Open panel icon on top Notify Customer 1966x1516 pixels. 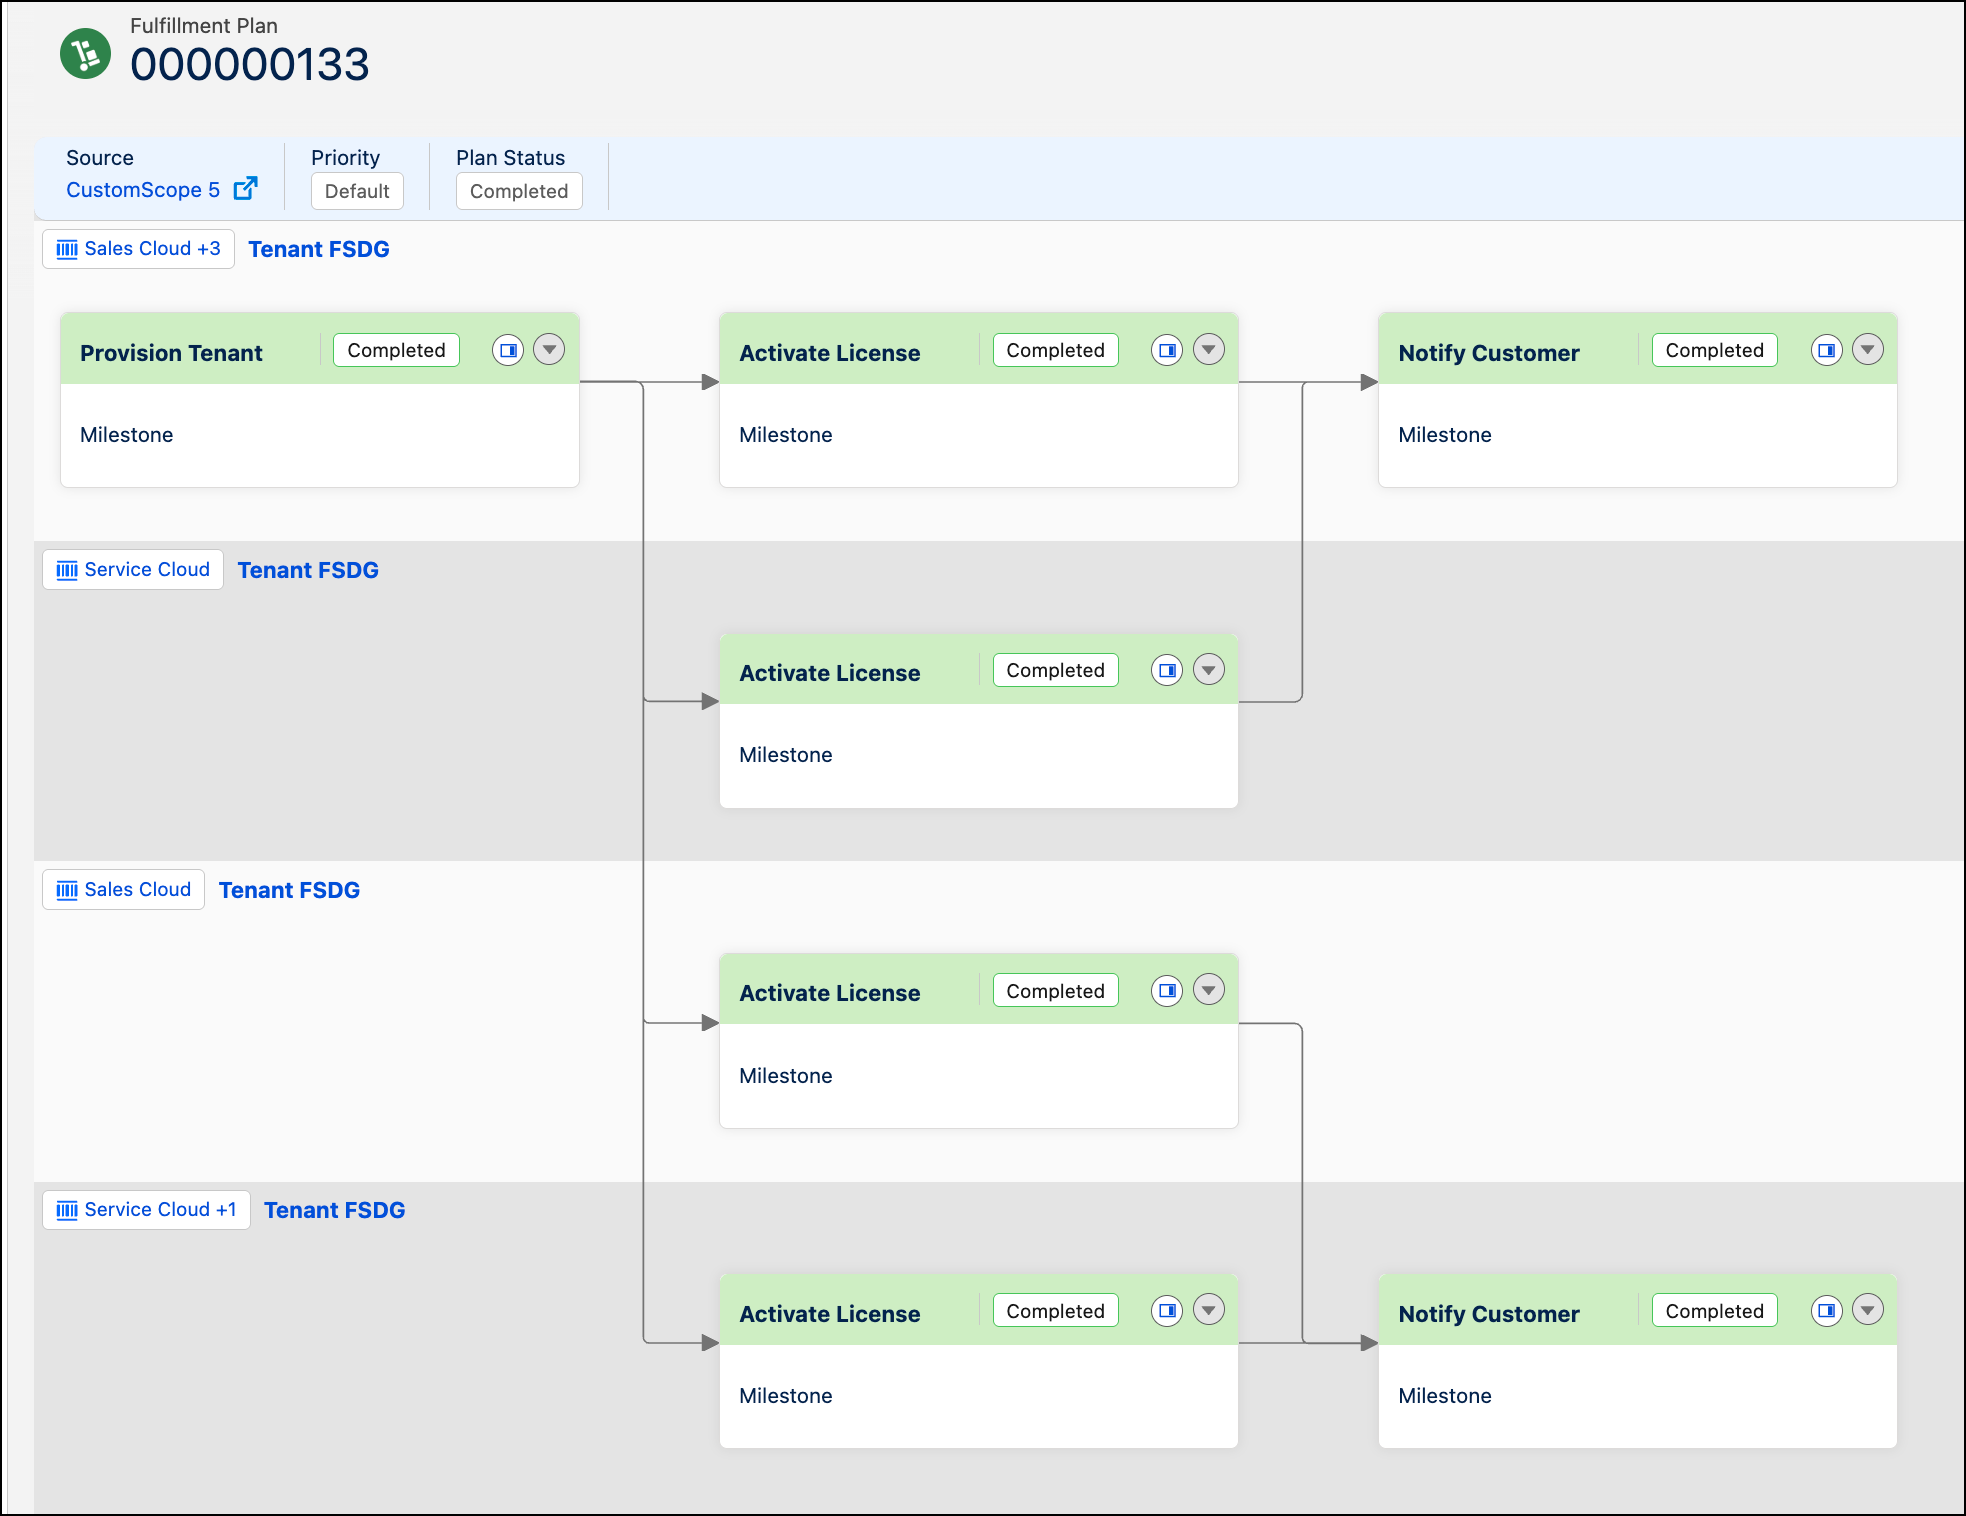coord(1826,350)
